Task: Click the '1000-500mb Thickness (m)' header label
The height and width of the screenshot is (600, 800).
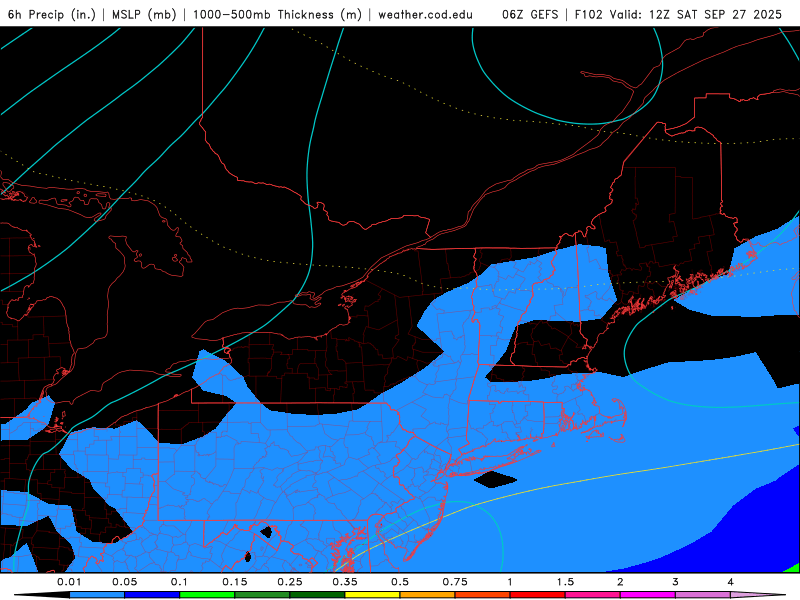Action: tap(277, 15)
